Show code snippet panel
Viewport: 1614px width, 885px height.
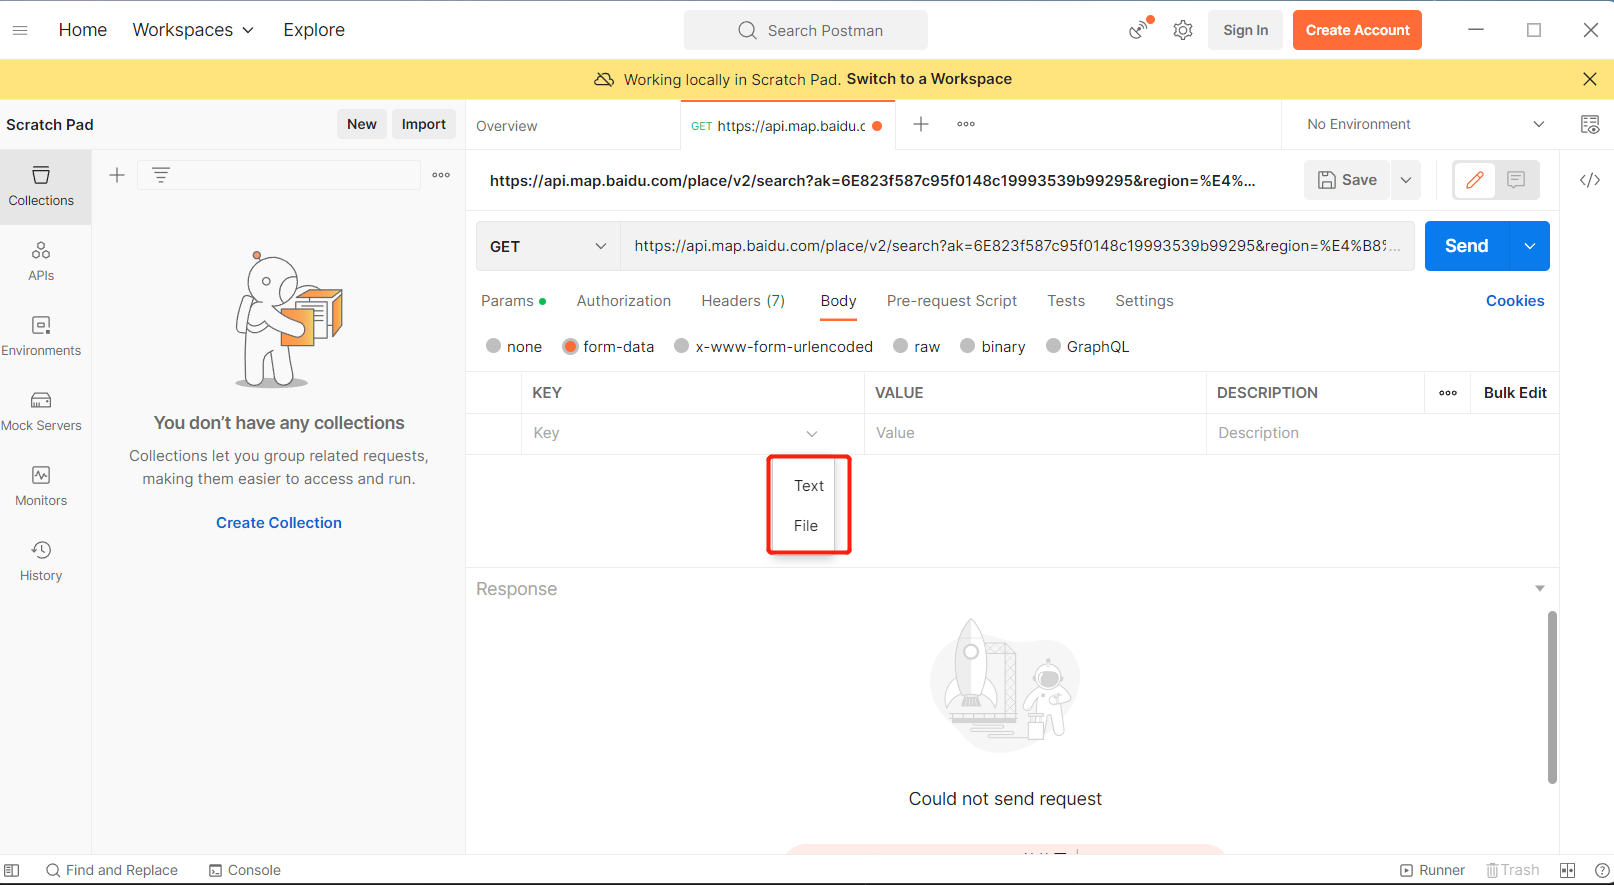1590,180
